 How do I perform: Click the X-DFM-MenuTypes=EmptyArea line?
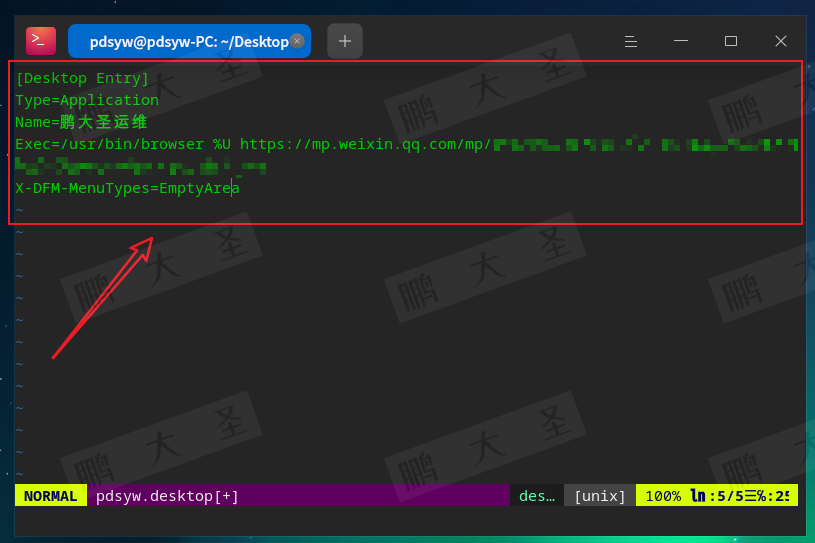127,188
